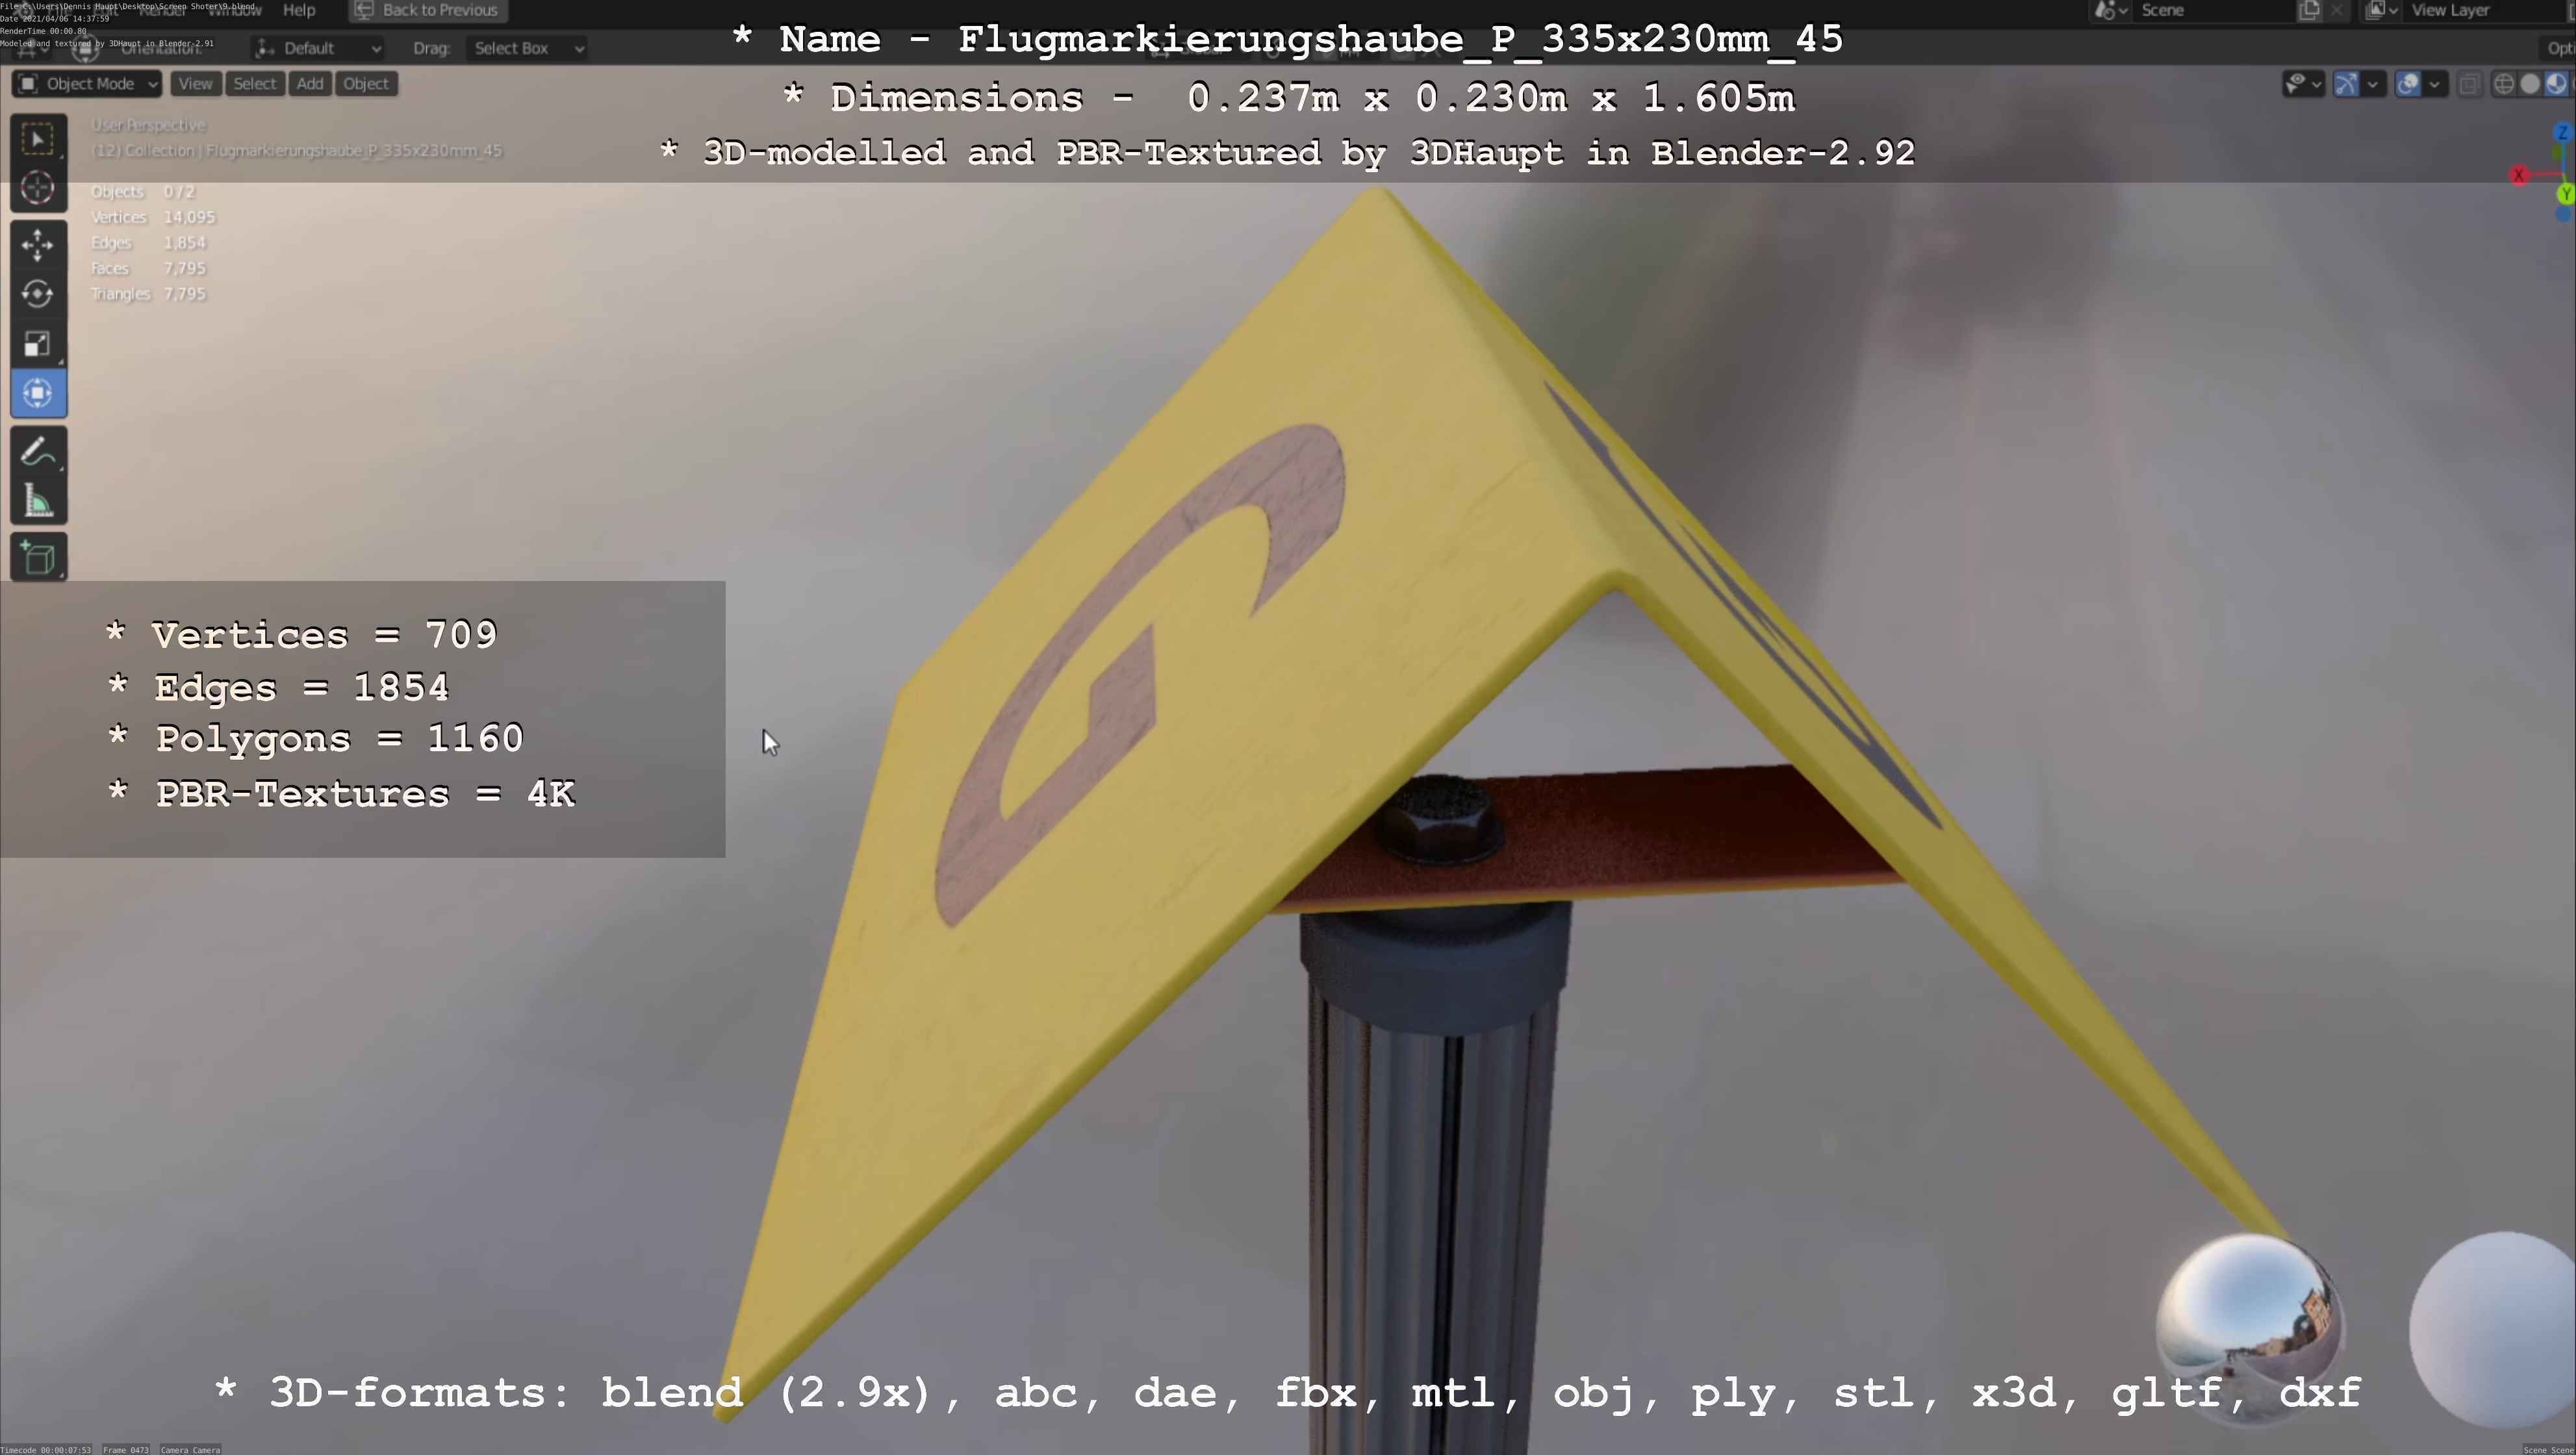
Task: Toggle viewport overlays display
Action: pyautogui.click(x=2408, y=84)
